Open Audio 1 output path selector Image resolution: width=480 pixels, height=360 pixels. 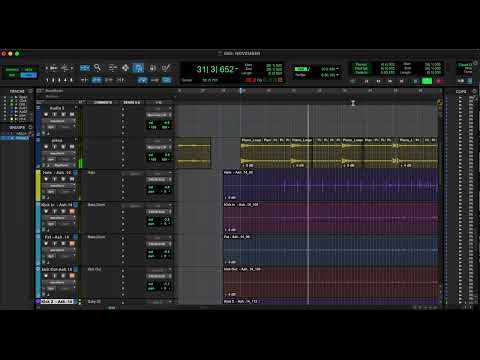click(x=159, y=115)
